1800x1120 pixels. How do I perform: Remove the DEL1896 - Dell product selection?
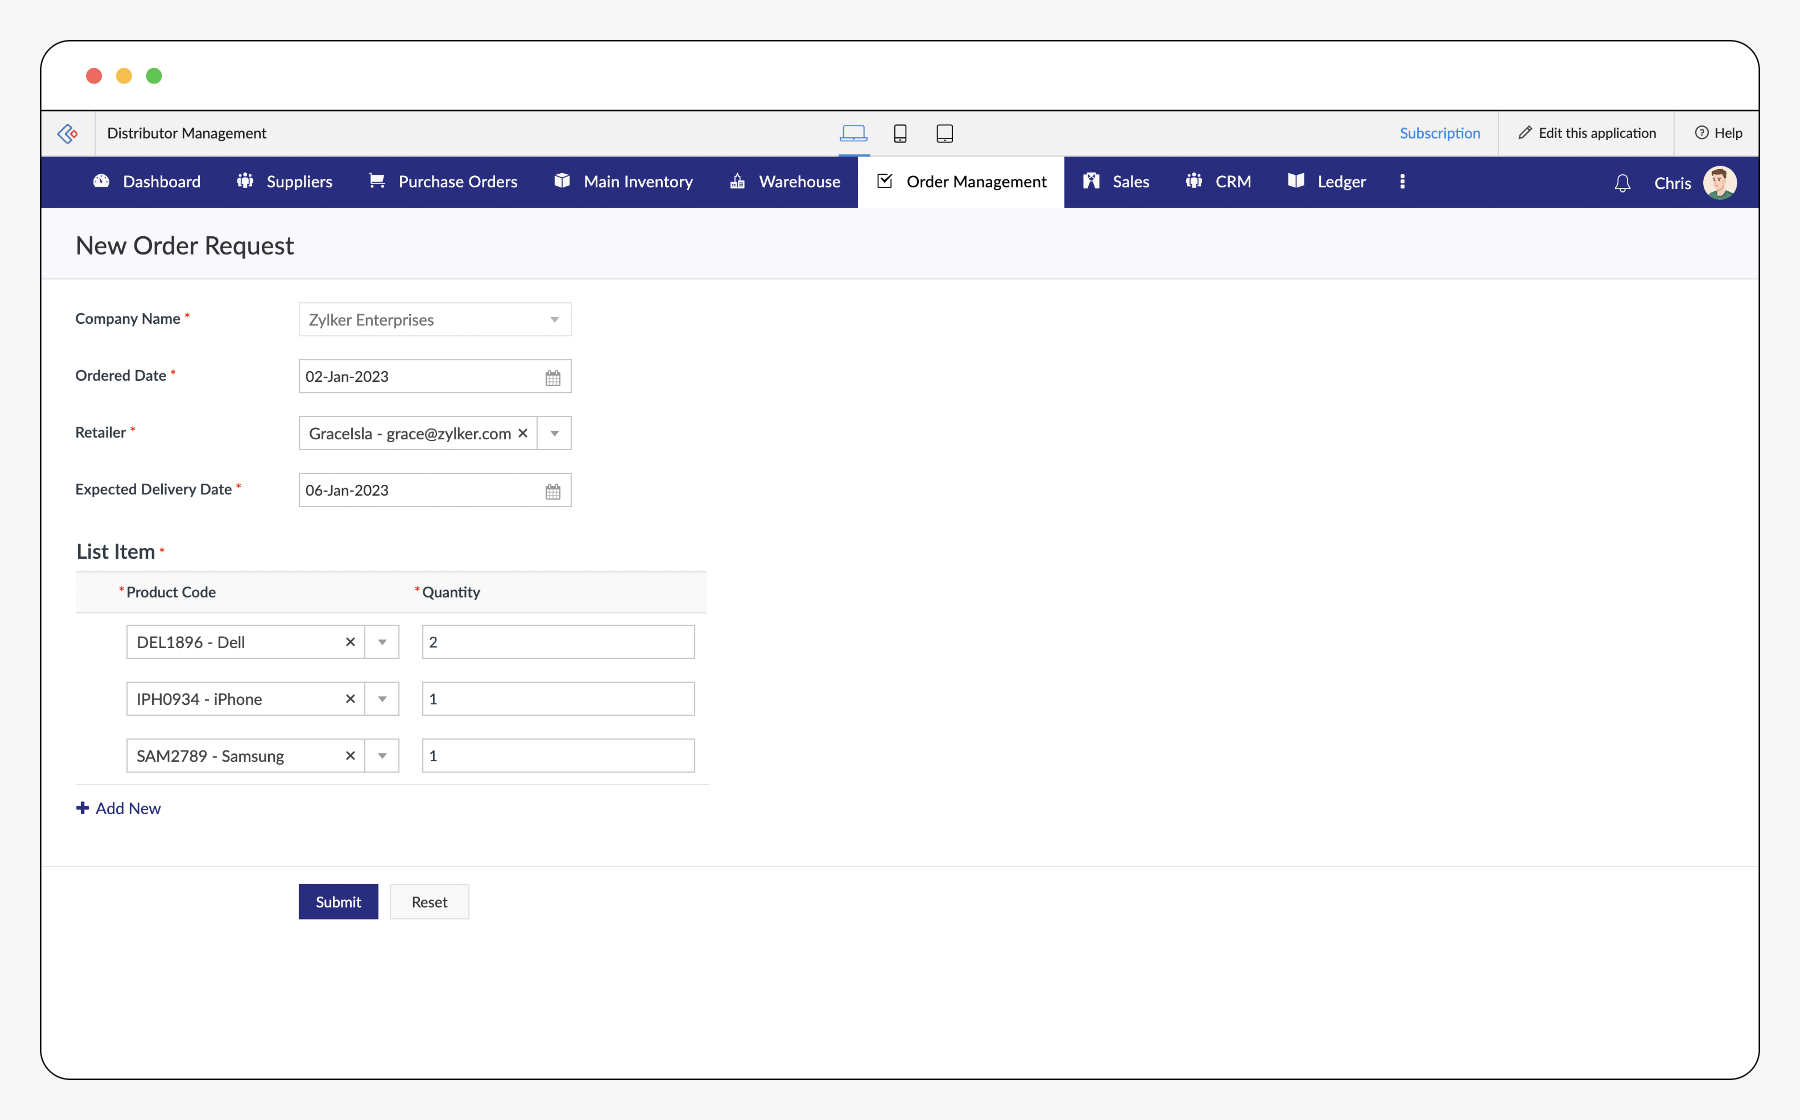[350, 642]
